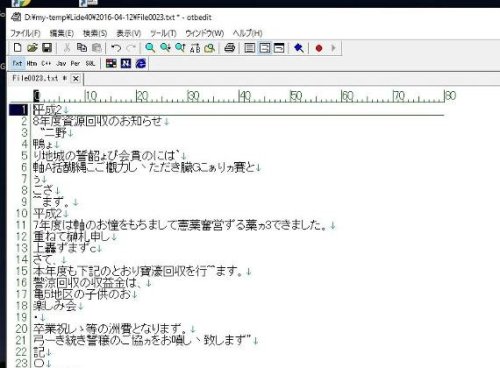Click line number 1 in the gutter

pos(19,109)
